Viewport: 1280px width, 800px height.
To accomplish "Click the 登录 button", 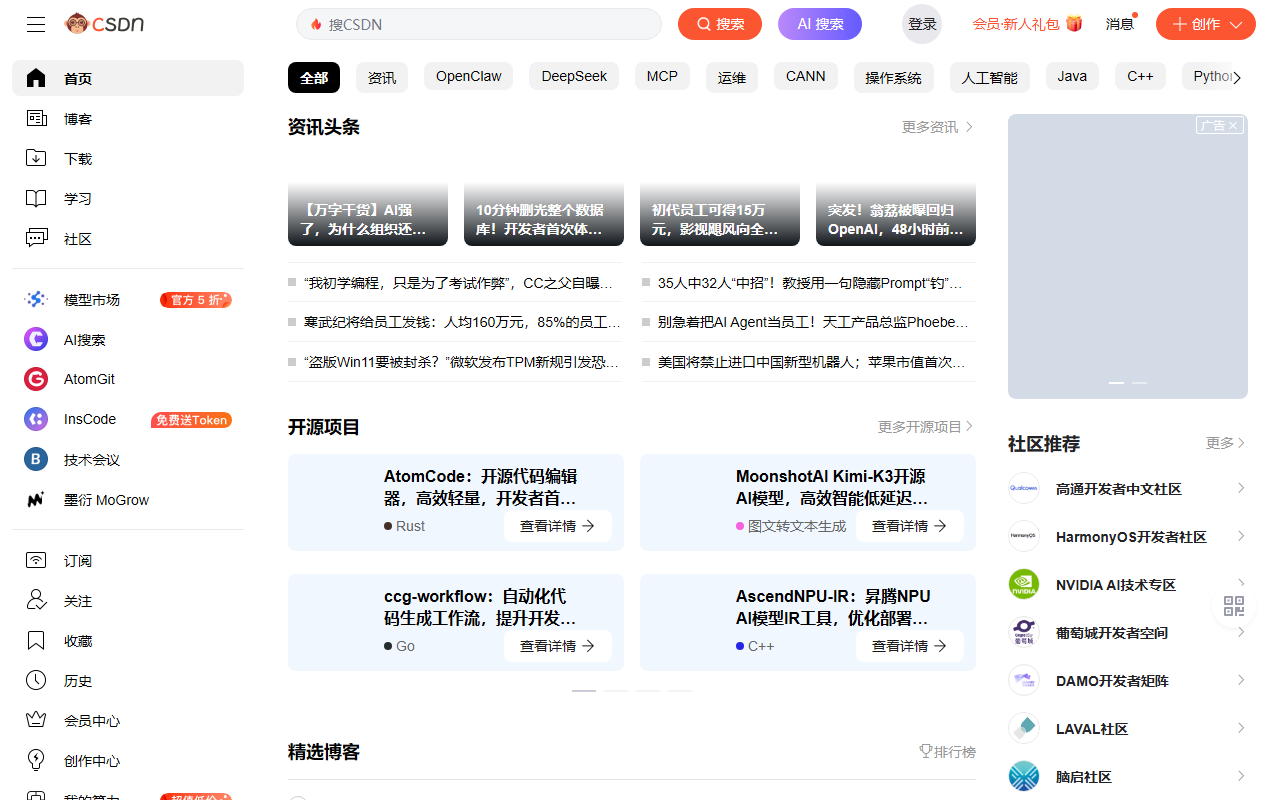I will coord(922,24).
